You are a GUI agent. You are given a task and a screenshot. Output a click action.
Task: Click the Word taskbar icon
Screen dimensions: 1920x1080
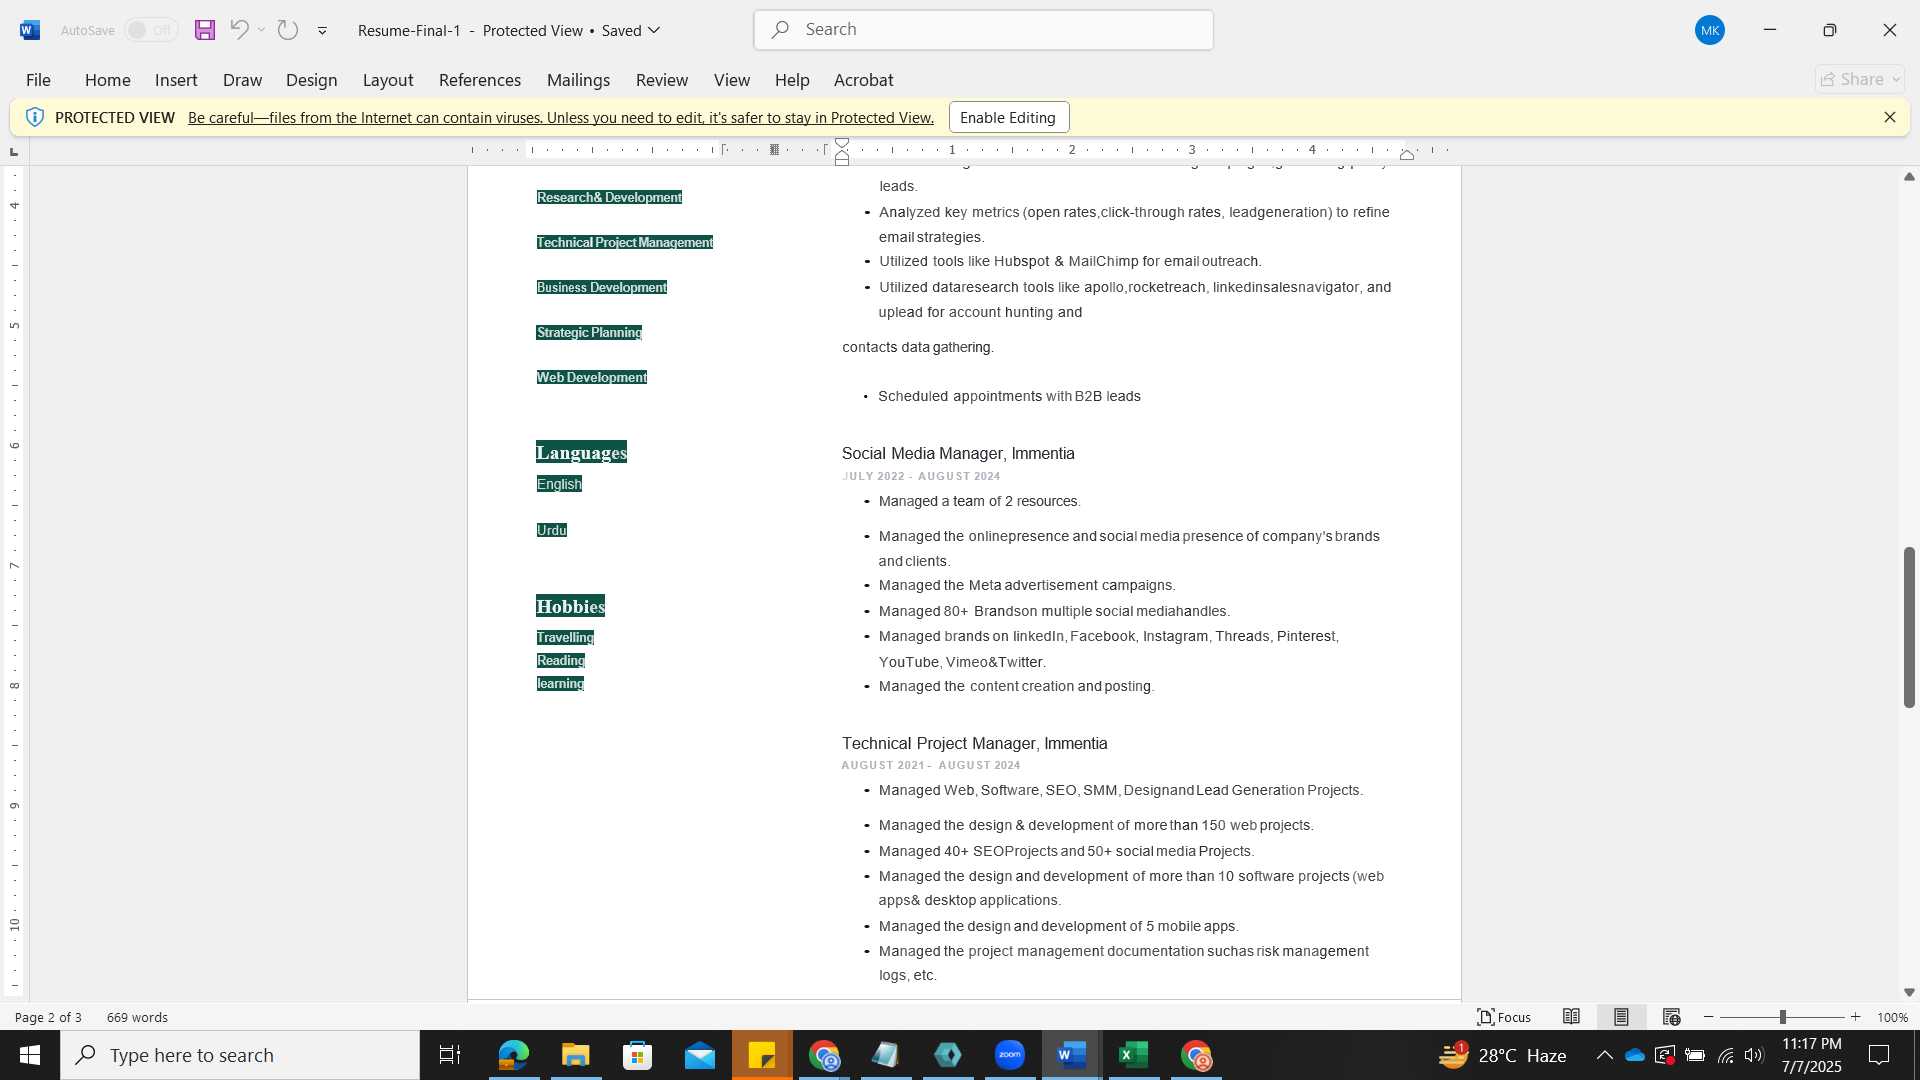(x=1072, y=1055)
